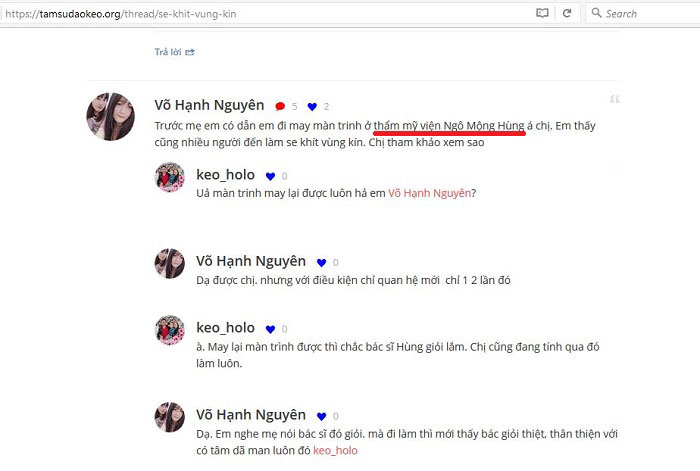Click the search magnifier icon
700x471 pixels.
596,13
